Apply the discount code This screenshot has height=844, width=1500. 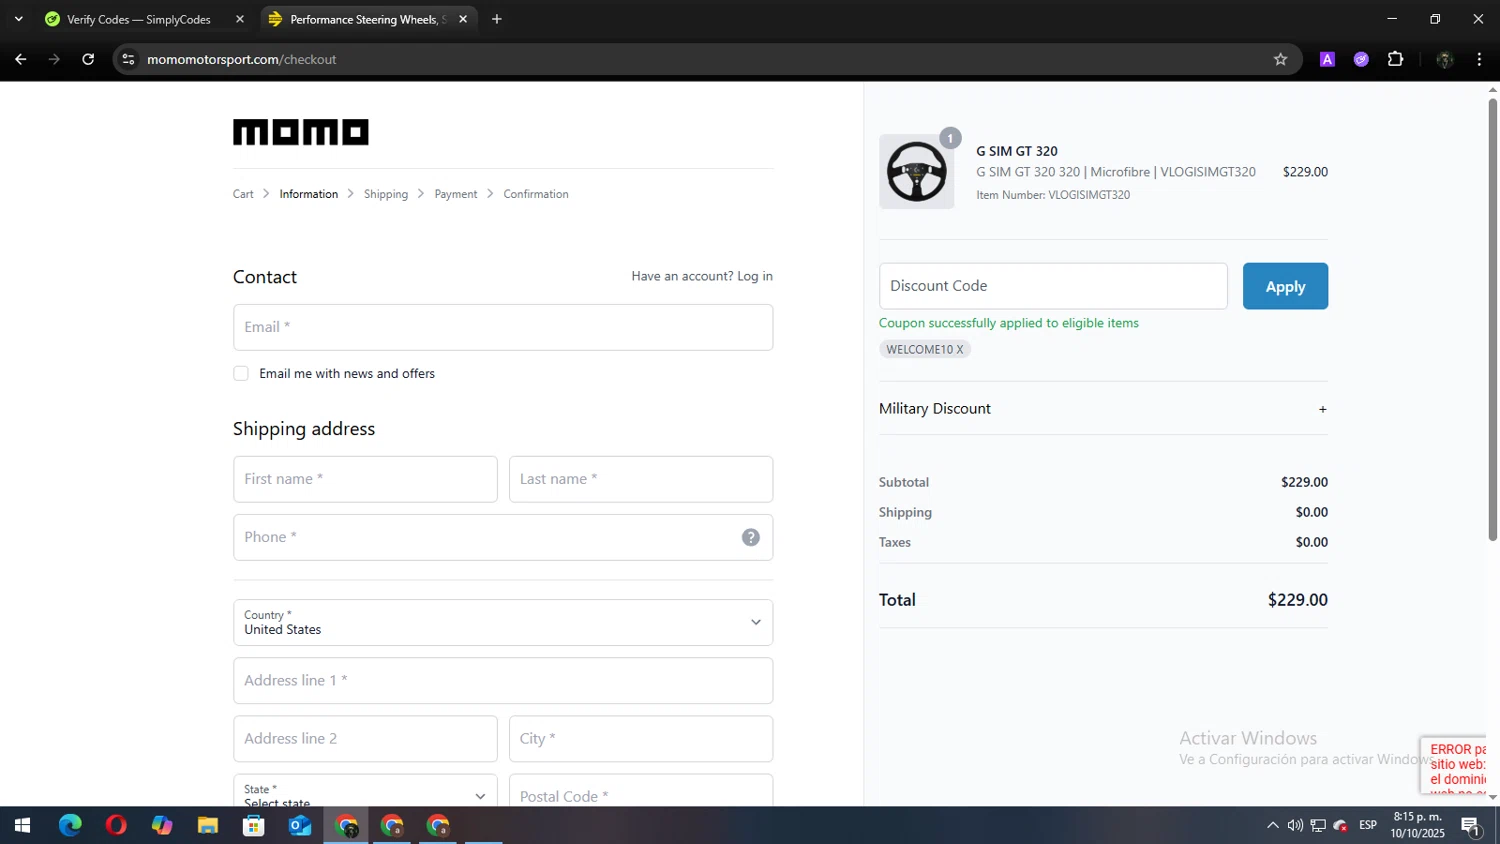pyautogui.click(x=1285, y=286)
